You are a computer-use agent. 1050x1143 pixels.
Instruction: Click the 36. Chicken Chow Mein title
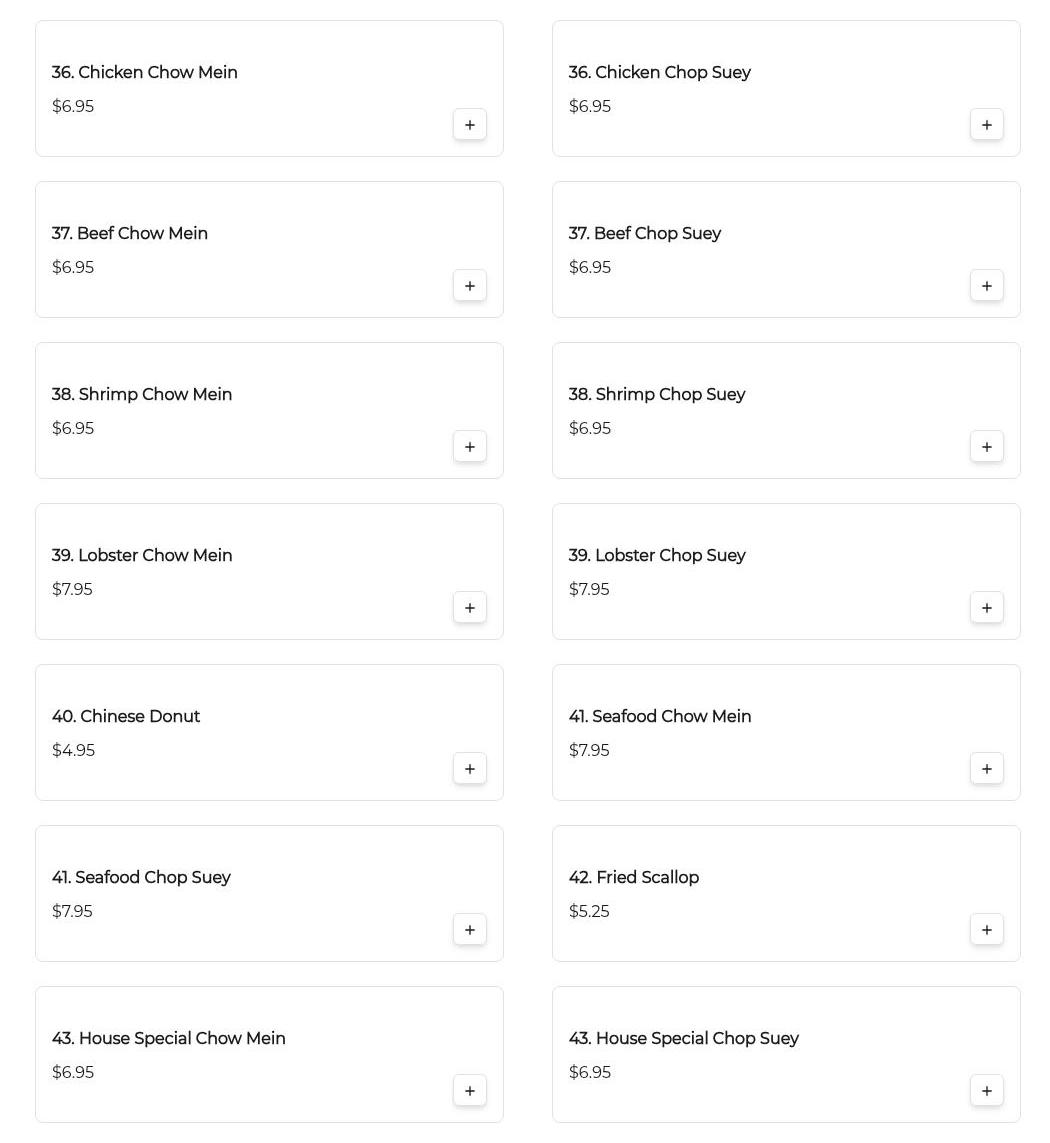coord(144,72)
